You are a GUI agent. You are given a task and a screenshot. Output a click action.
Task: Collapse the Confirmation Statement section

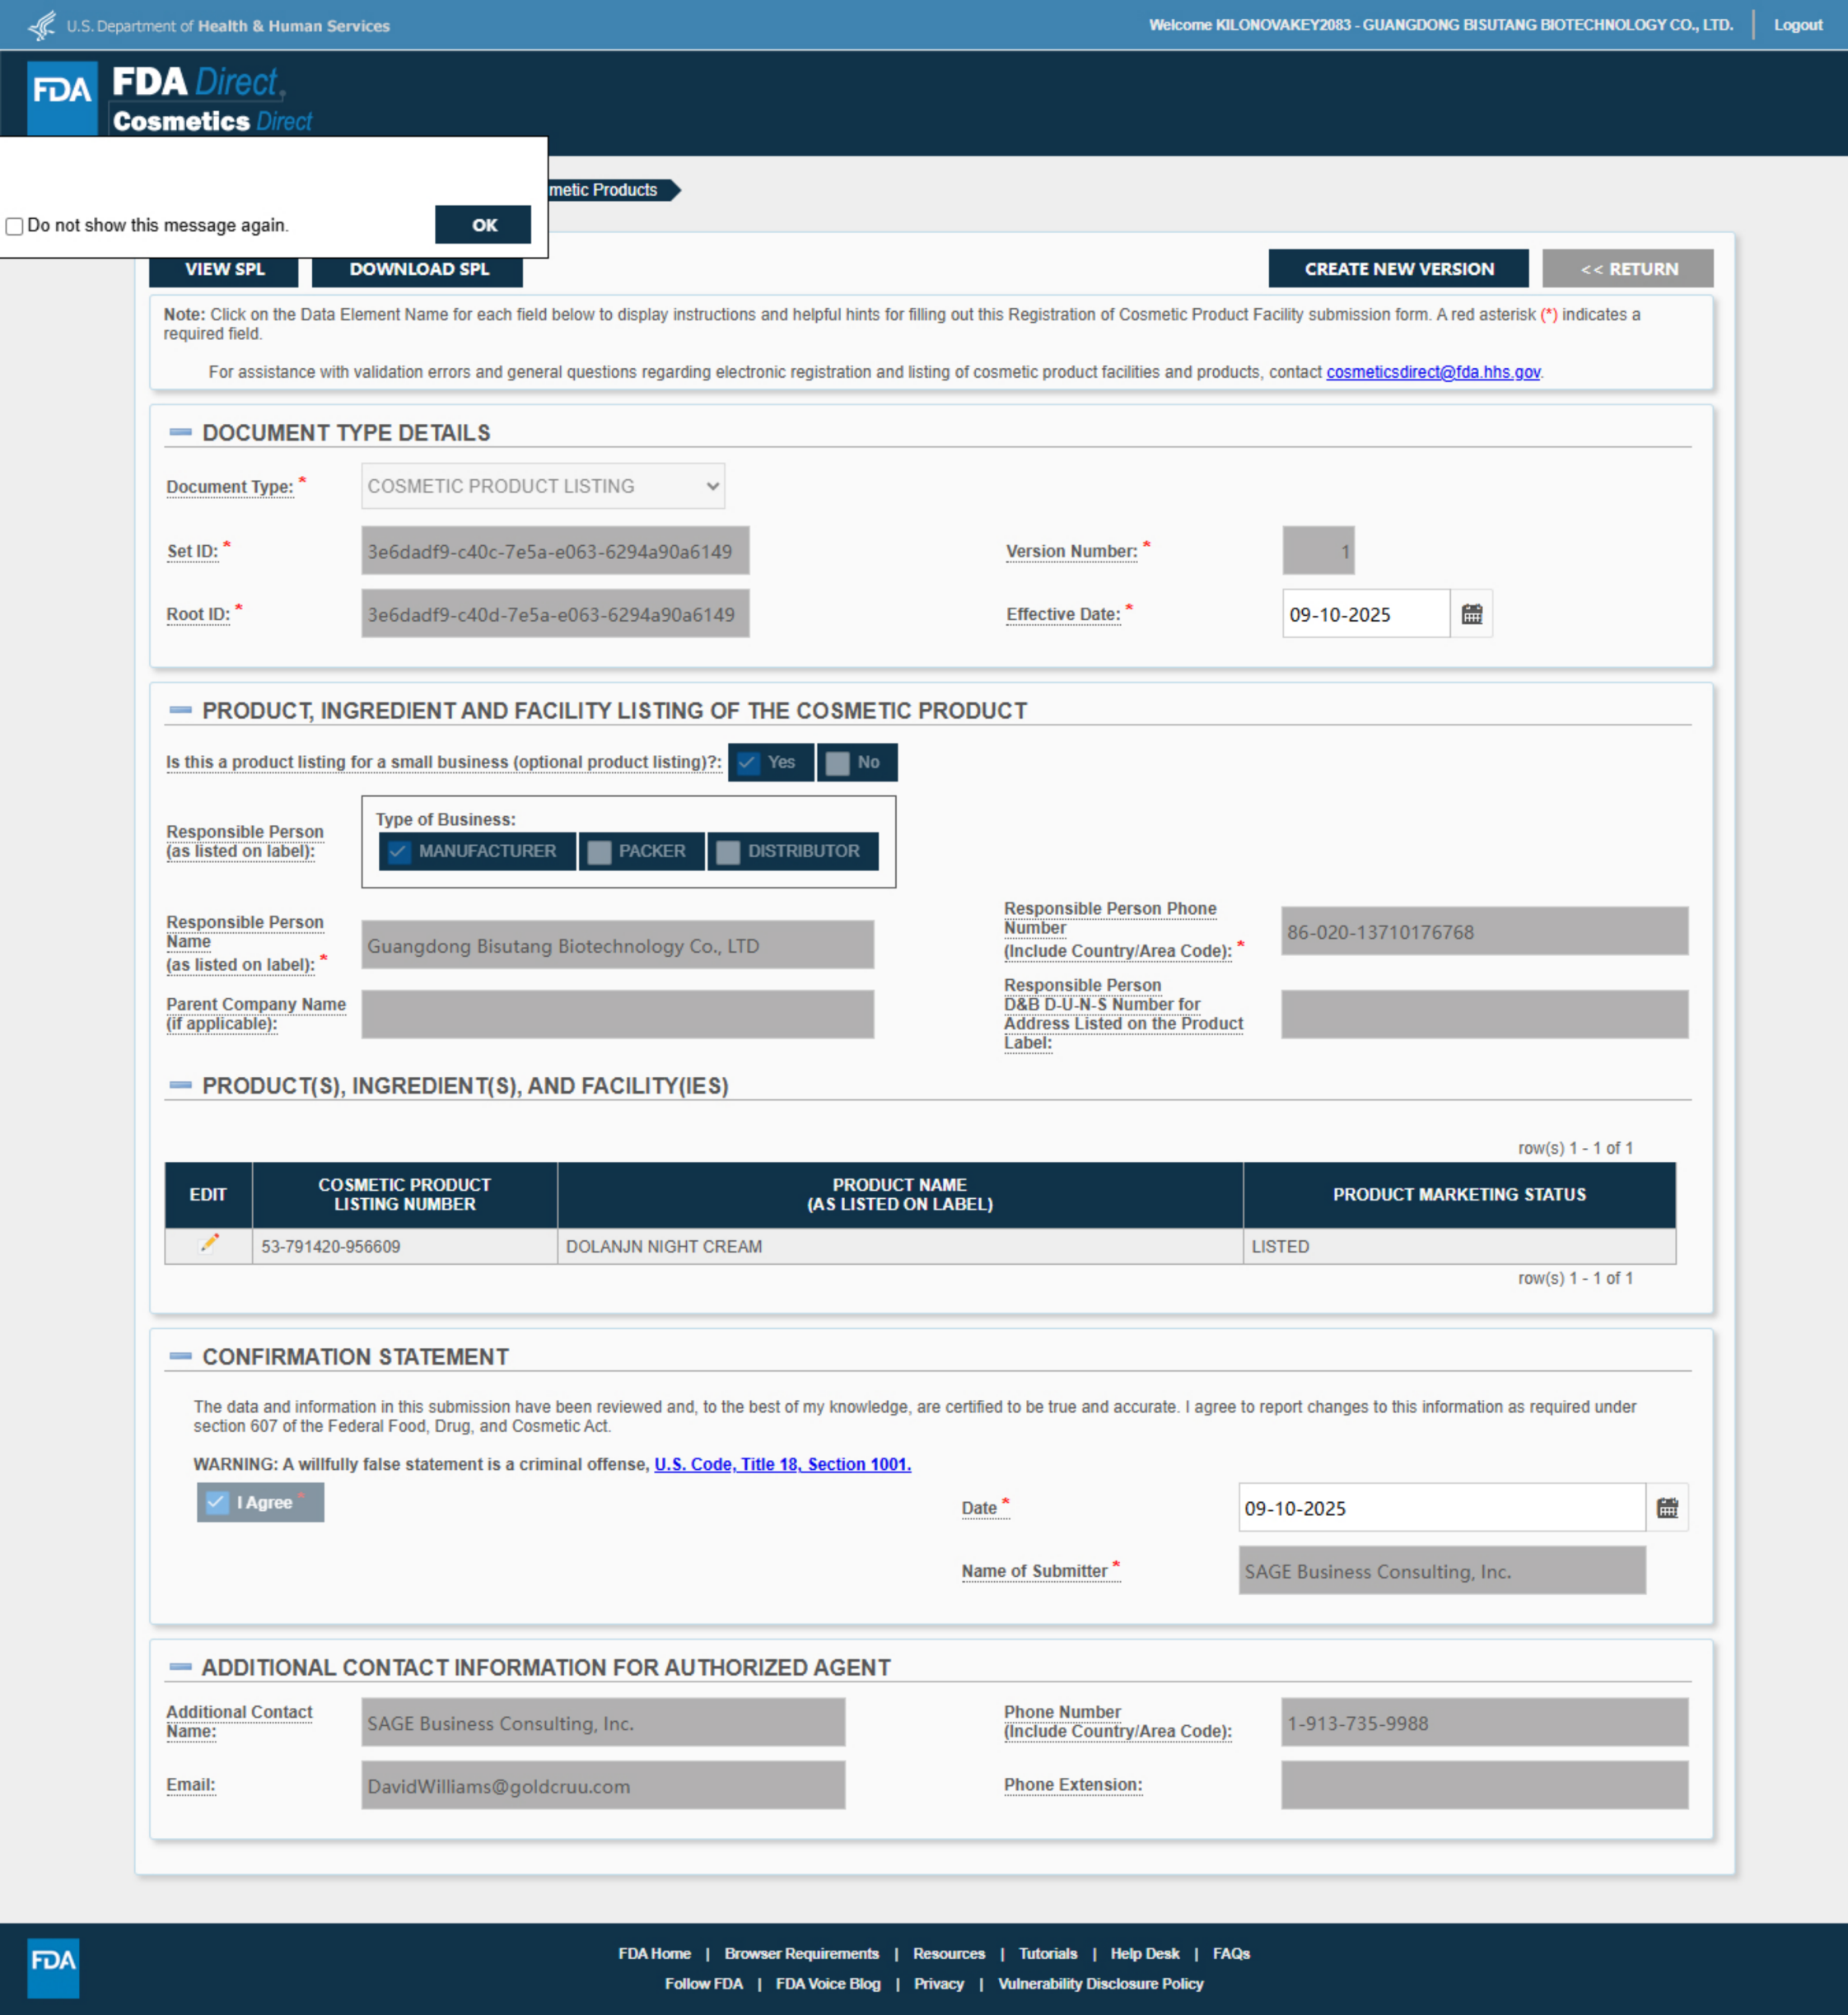(x=180, y=1356)
